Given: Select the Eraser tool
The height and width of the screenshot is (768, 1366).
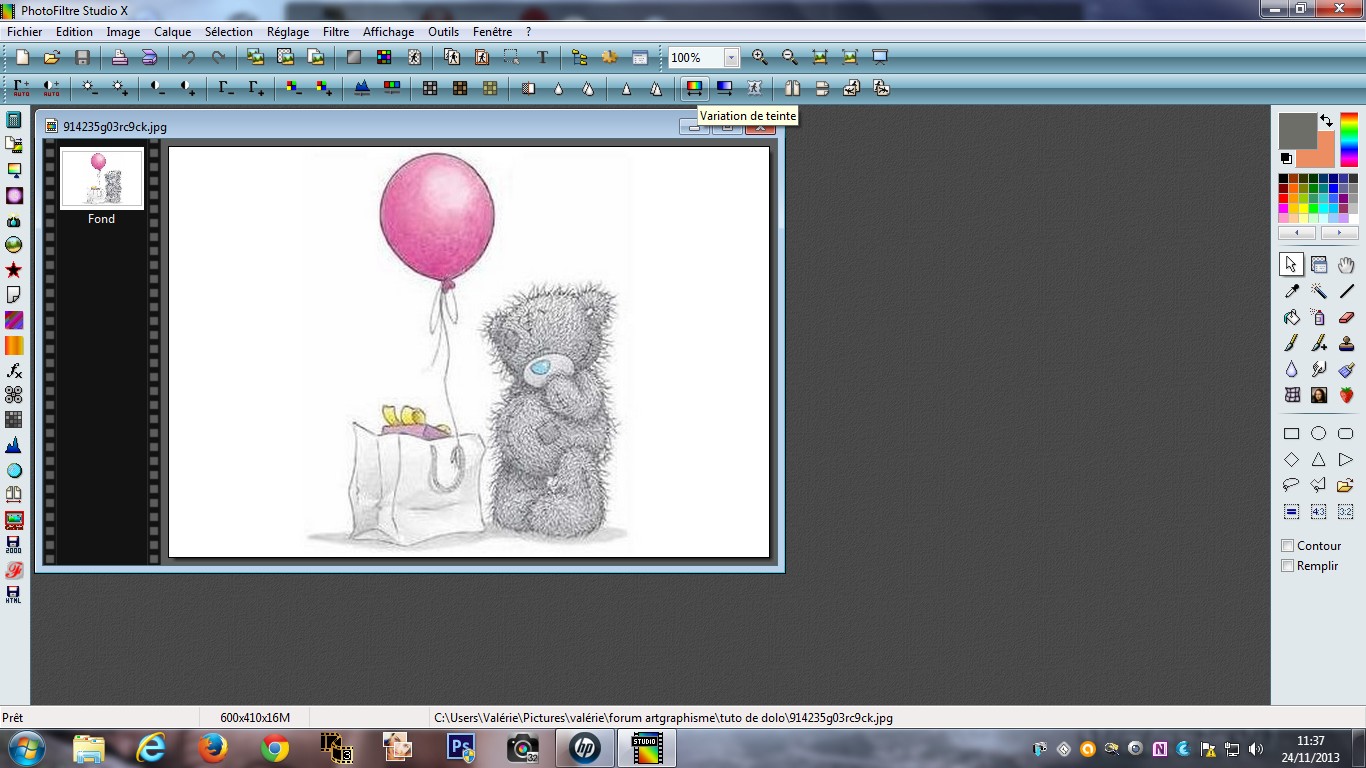Looking at the screenshot, I should point(1346,318).
